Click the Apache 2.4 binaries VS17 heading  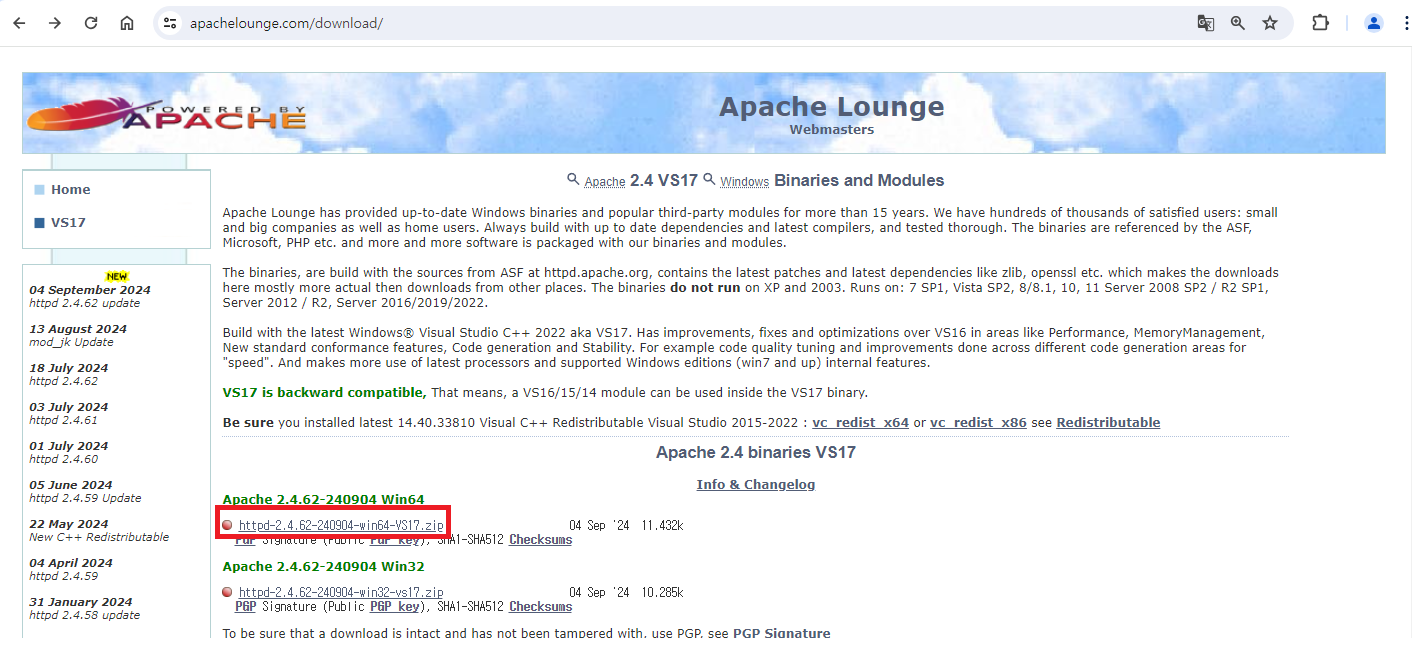756,453
